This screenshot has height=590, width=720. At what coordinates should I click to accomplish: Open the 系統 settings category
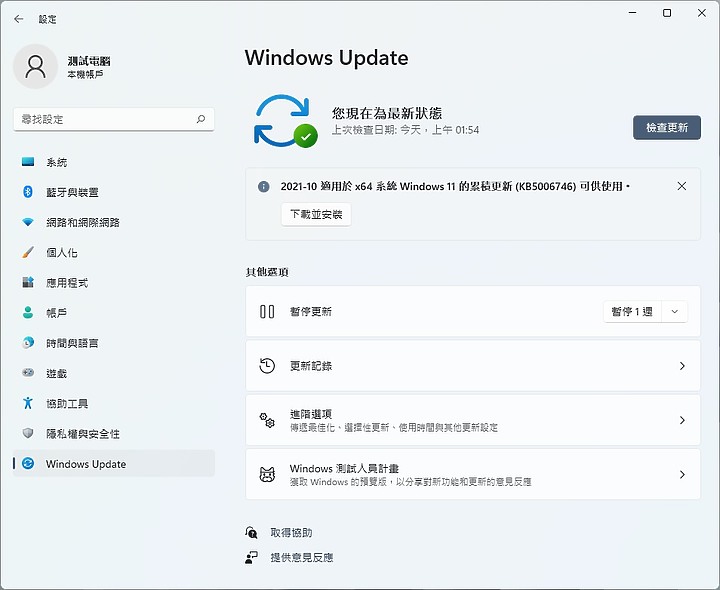coord(114,162)
